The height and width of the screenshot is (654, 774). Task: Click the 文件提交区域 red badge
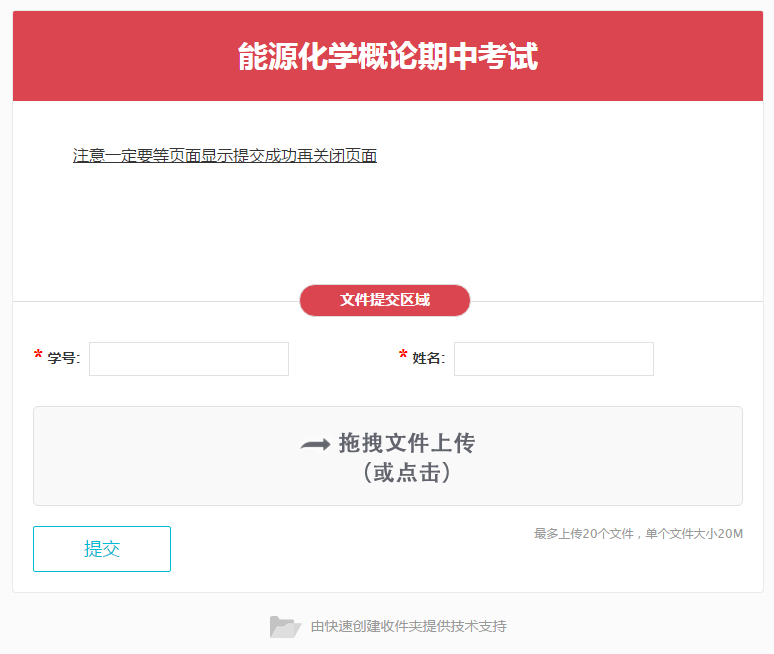pyautogui.click(x=385, y=300)
